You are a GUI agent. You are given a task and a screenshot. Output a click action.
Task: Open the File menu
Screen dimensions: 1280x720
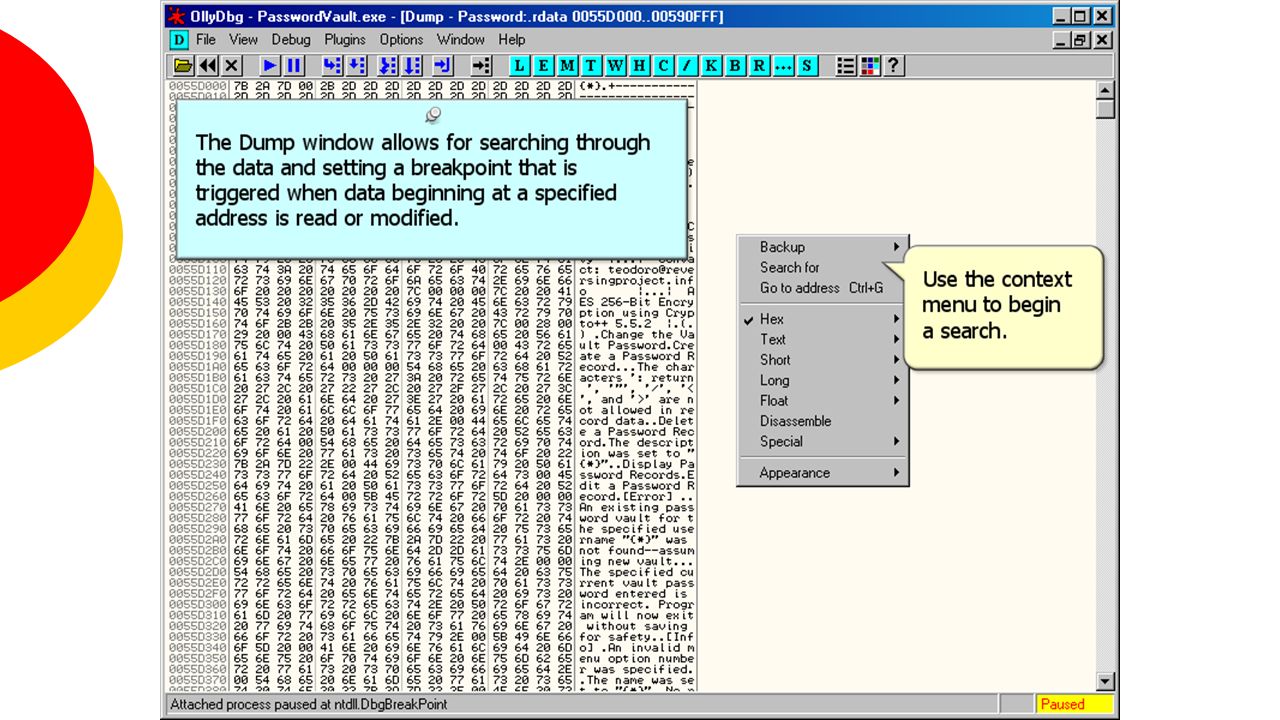tap(206, 40)
